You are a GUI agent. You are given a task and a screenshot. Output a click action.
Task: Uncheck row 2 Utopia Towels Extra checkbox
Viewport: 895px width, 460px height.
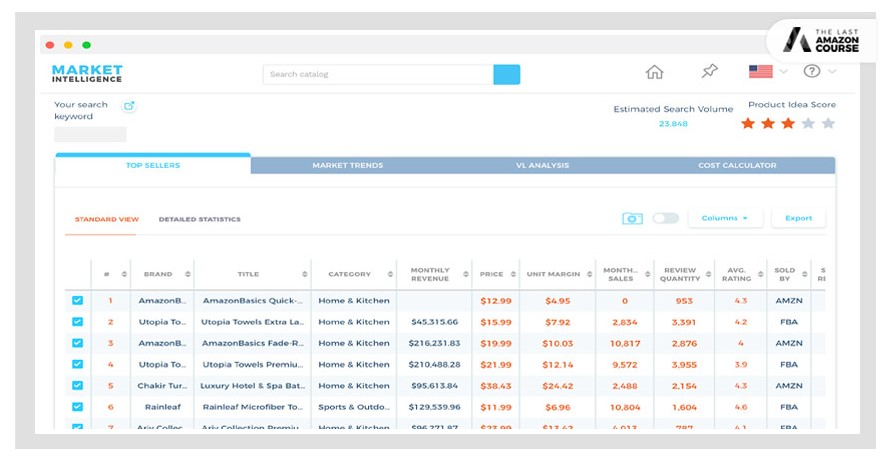coord(78,322)
